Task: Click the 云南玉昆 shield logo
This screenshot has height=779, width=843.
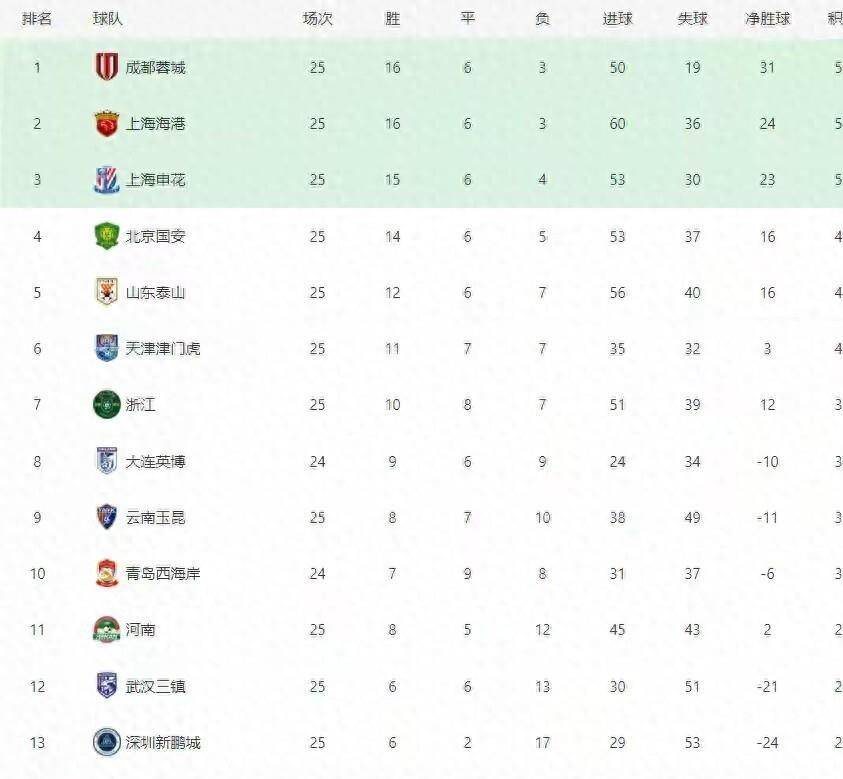Action: coord(106,517)
